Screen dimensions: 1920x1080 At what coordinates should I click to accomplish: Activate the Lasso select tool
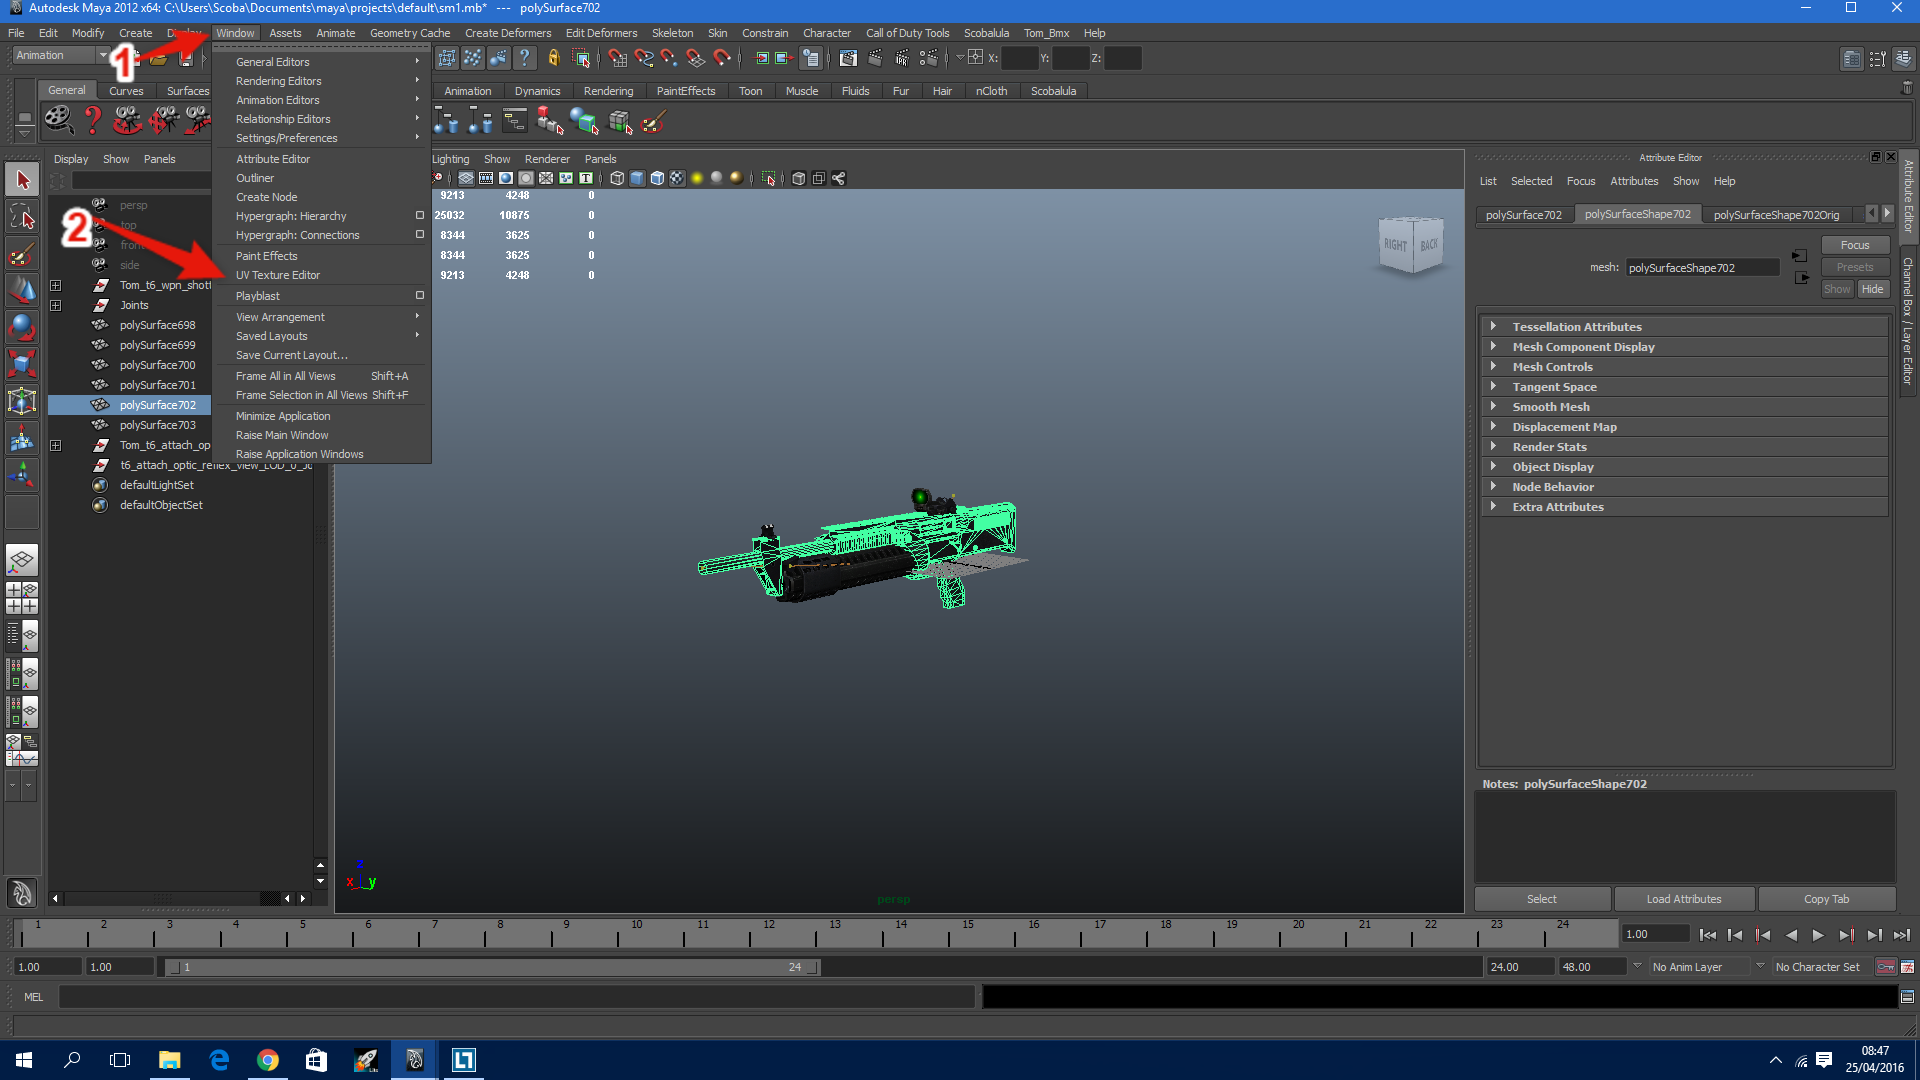(22, 217)
